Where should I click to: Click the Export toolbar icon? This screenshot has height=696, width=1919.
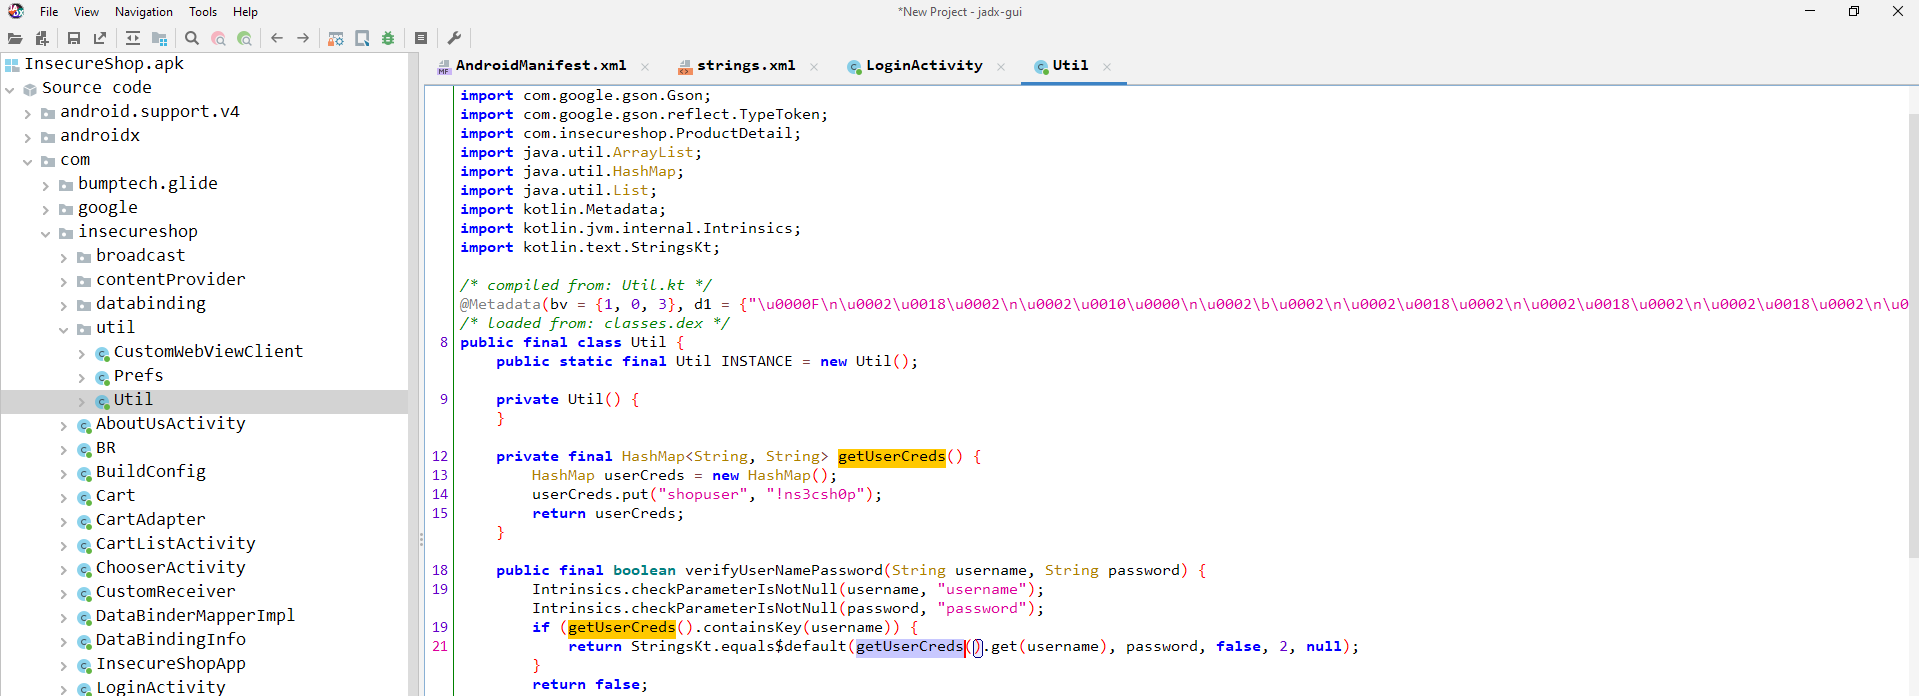coord(100,38)
